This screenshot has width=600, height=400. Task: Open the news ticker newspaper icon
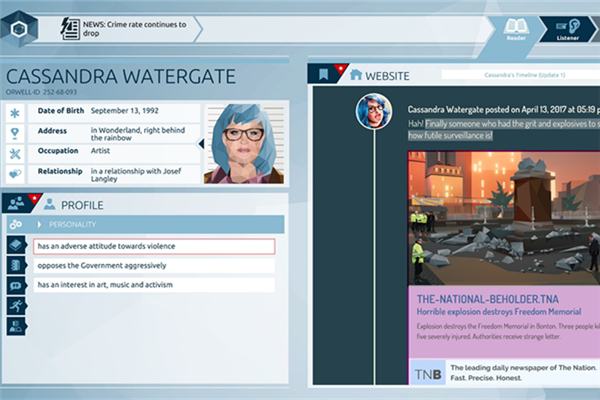pyautogui.click(x=70, y=29)
